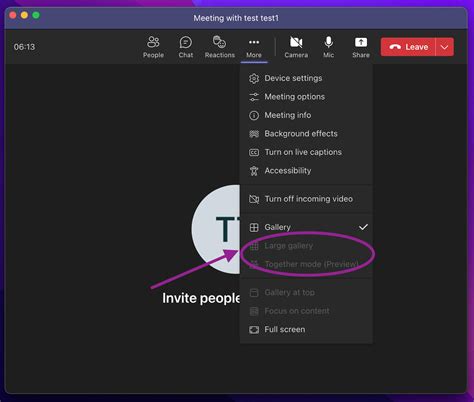Open Meeting options

point(306,97)
